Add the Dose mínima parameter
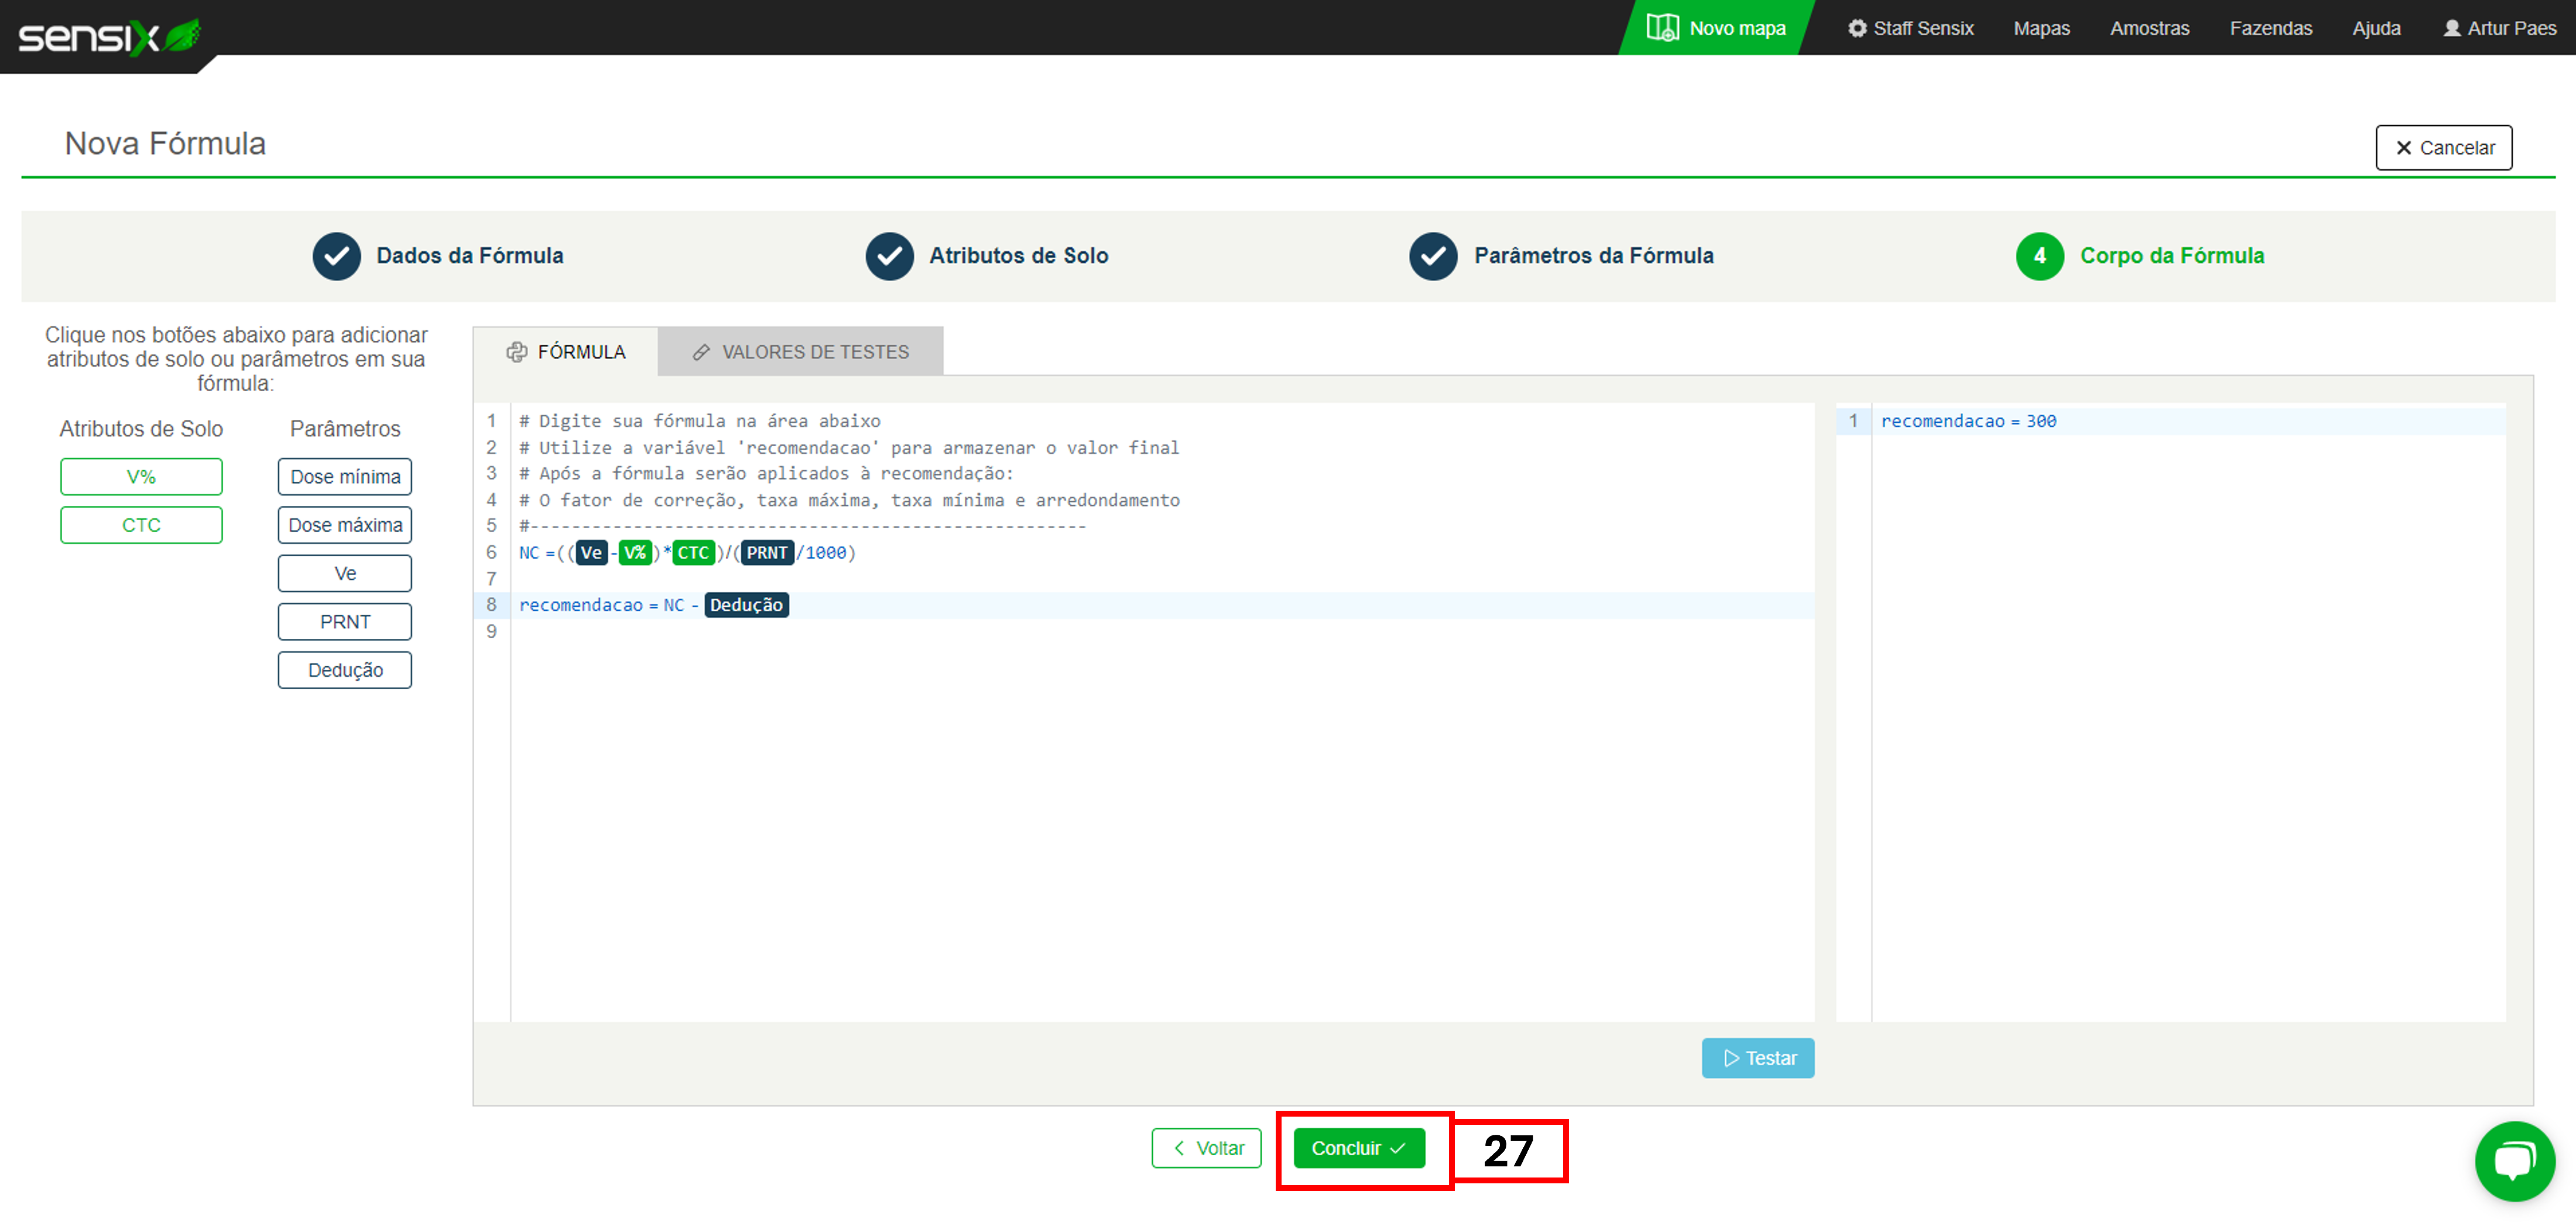This screenshot has height=1222, width=2576. 345,477
